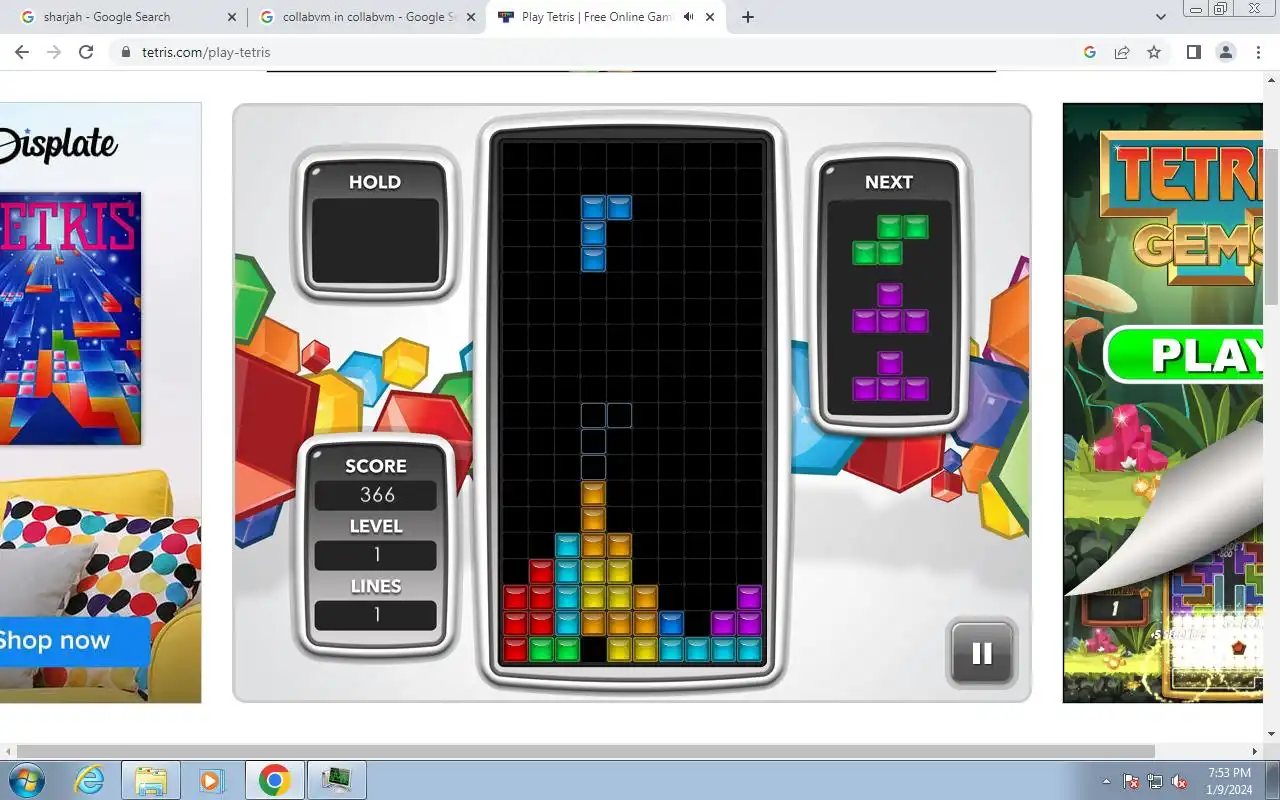Click the Displate Tetris poster image

point(70,318)
